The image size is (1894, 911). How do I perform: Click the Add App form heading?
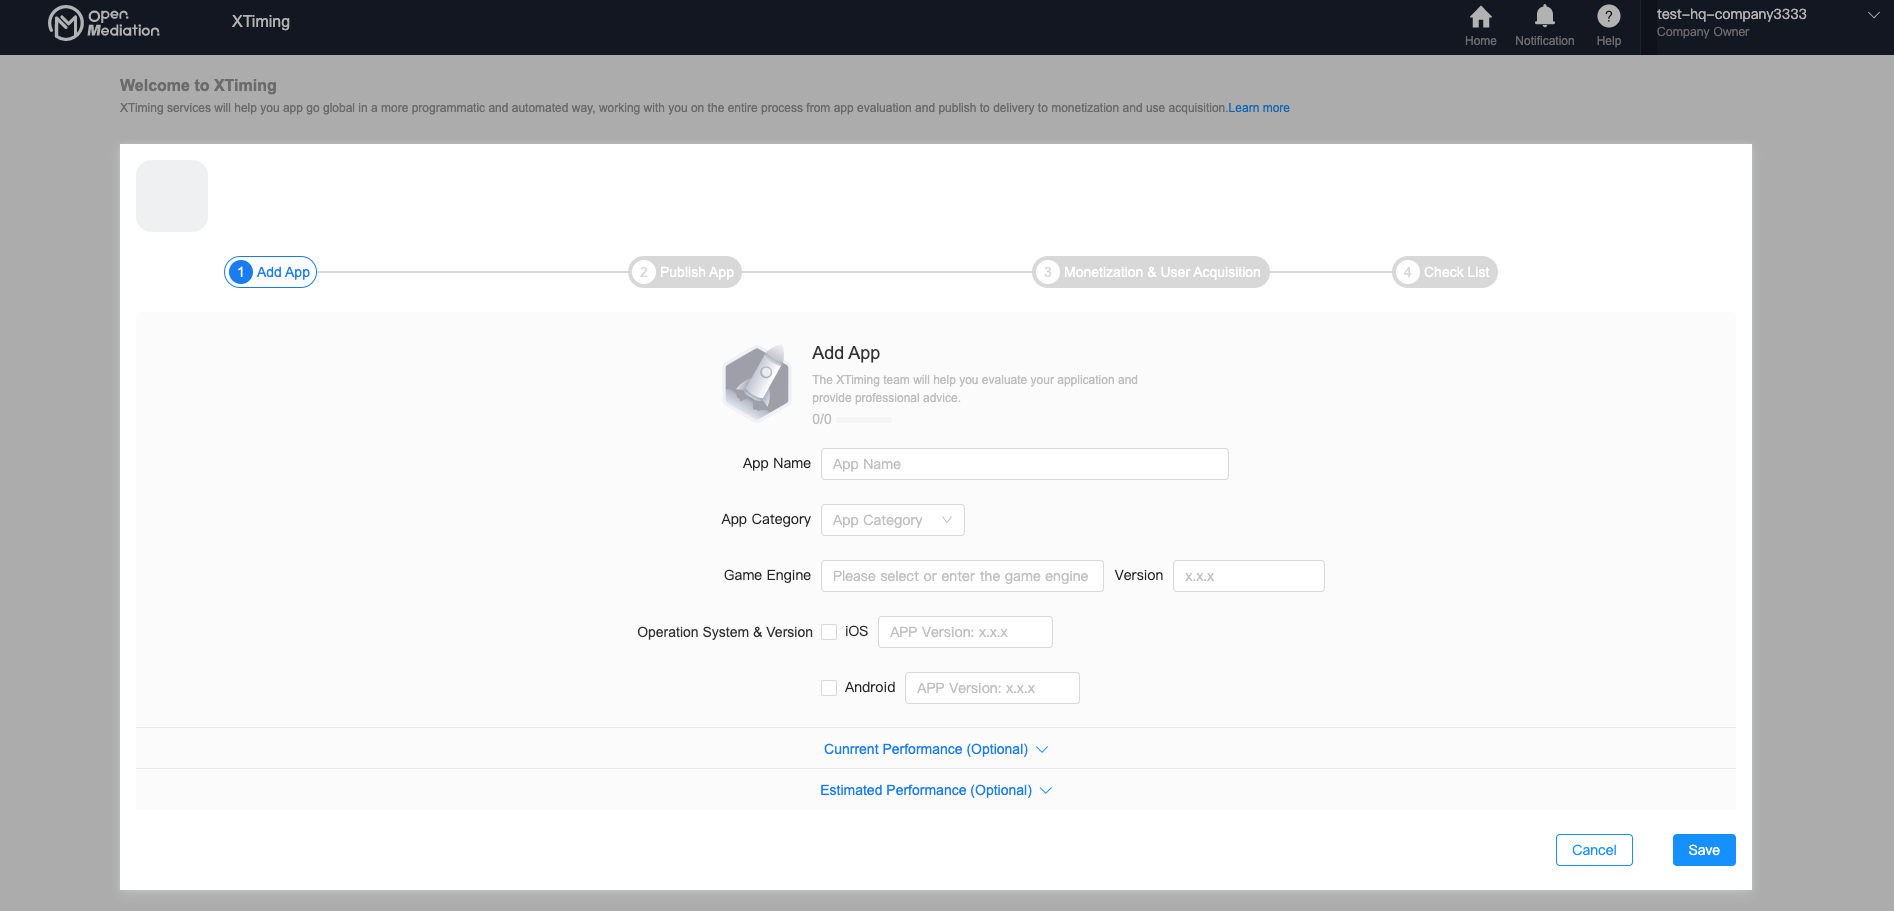coord(846,353)
